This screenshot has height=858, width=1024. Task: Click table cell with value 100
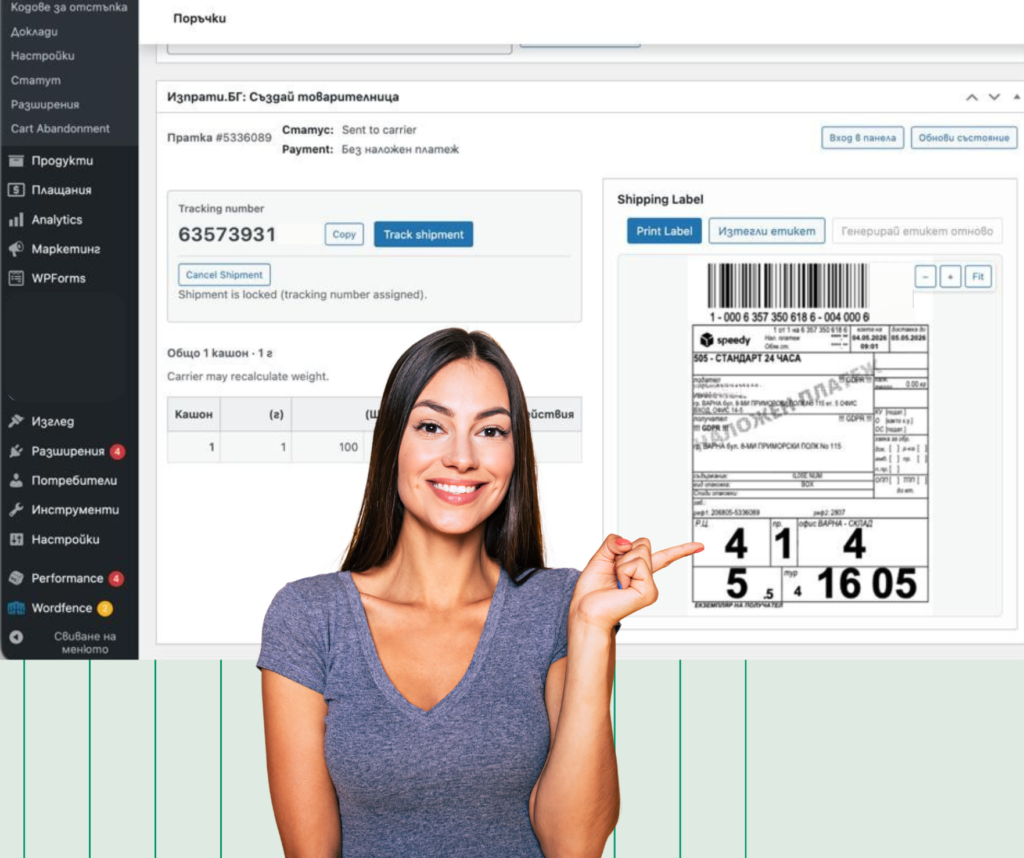click(x=348, y=447)
